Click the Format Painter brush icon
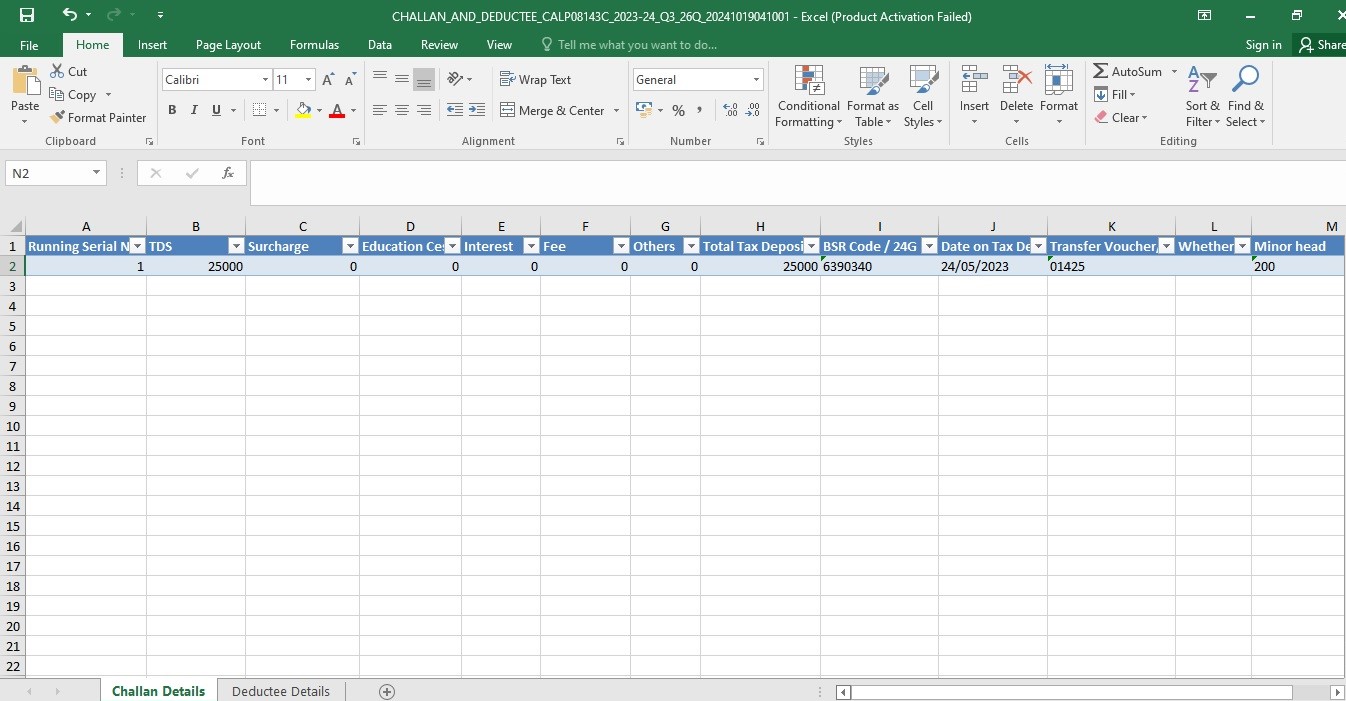Image resolution: width=1346 pixels, height=701 pixels. pyautogui.click(x=57, y=118)
